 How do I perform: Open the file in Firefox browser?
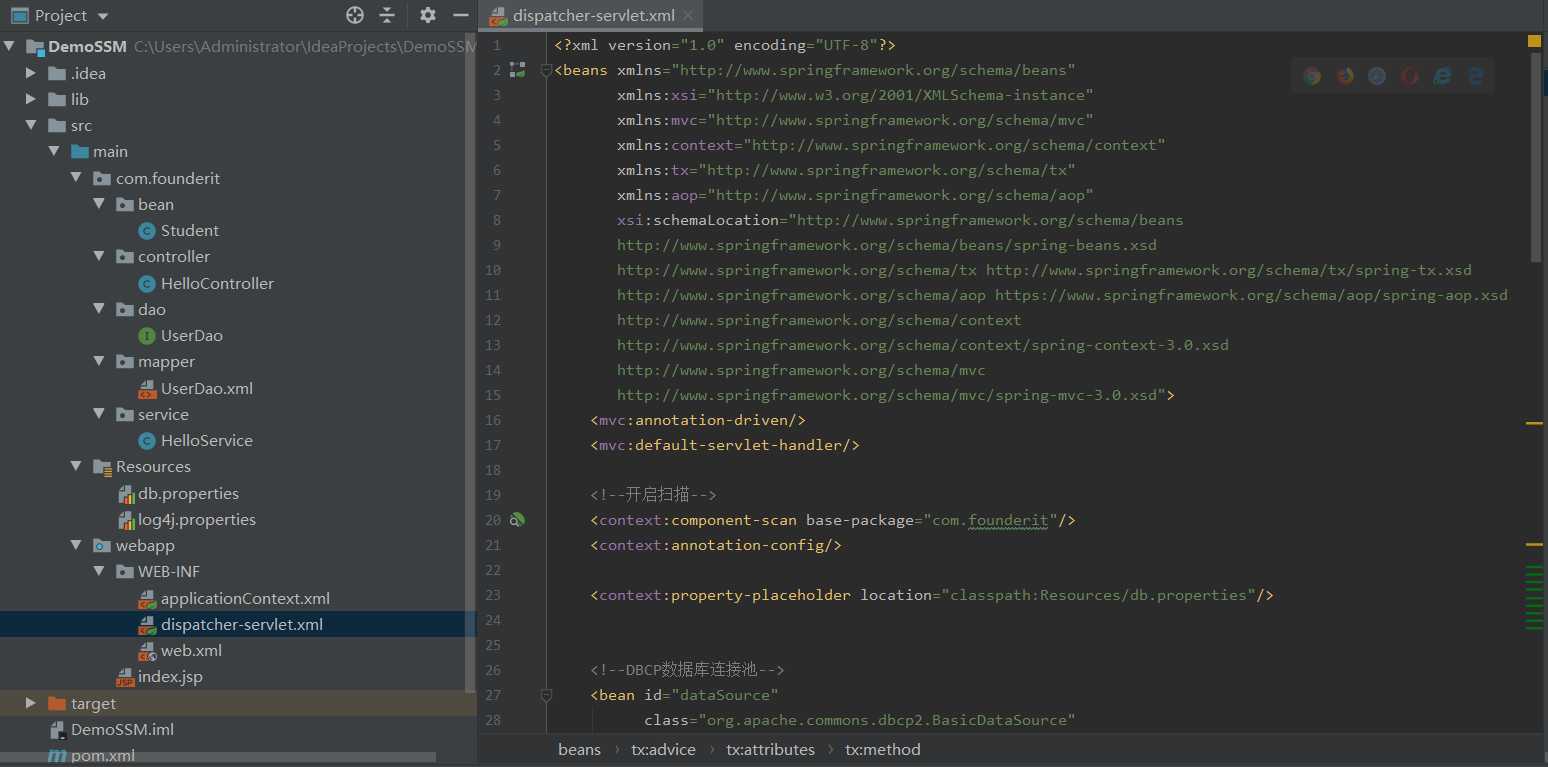tap(1345, 76)
